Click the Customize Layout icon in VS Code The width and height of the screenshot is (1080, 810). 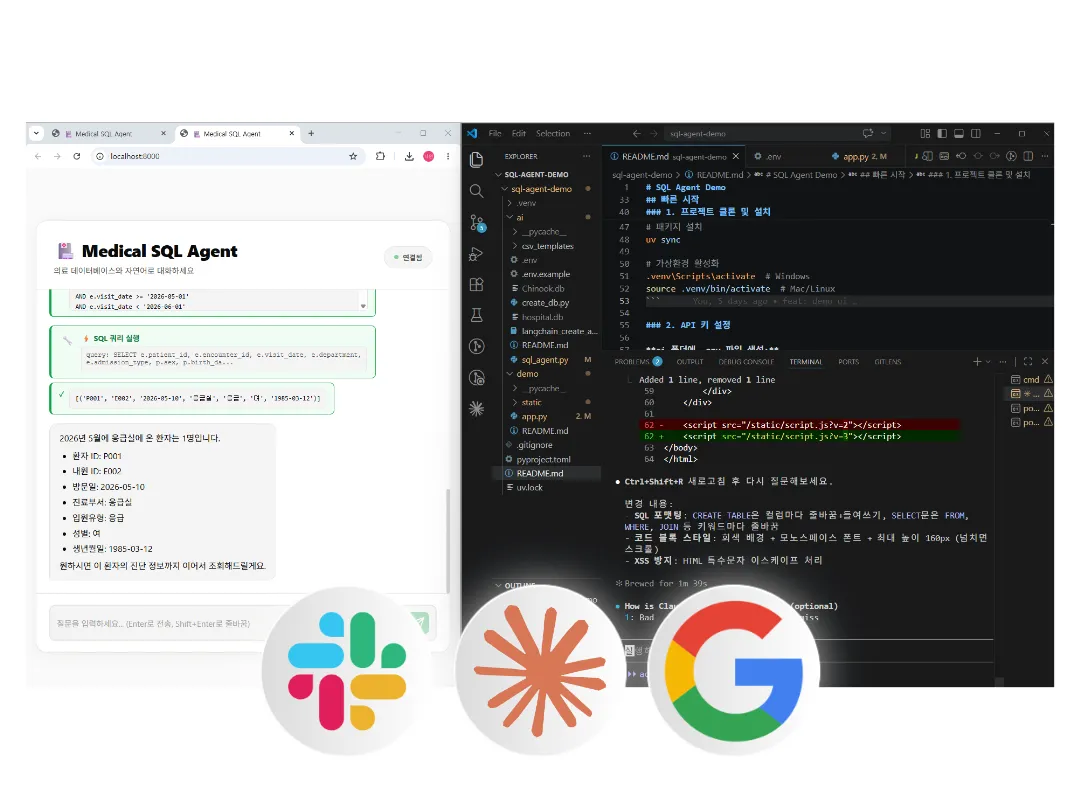(x=925, y=133)
